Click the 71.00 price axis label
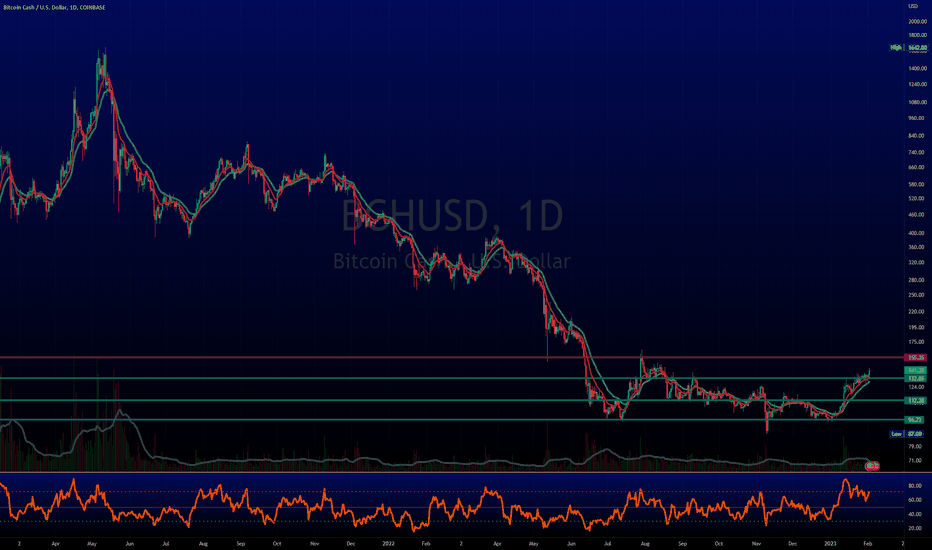Viewport: 932px width, 550px height. 915,461
